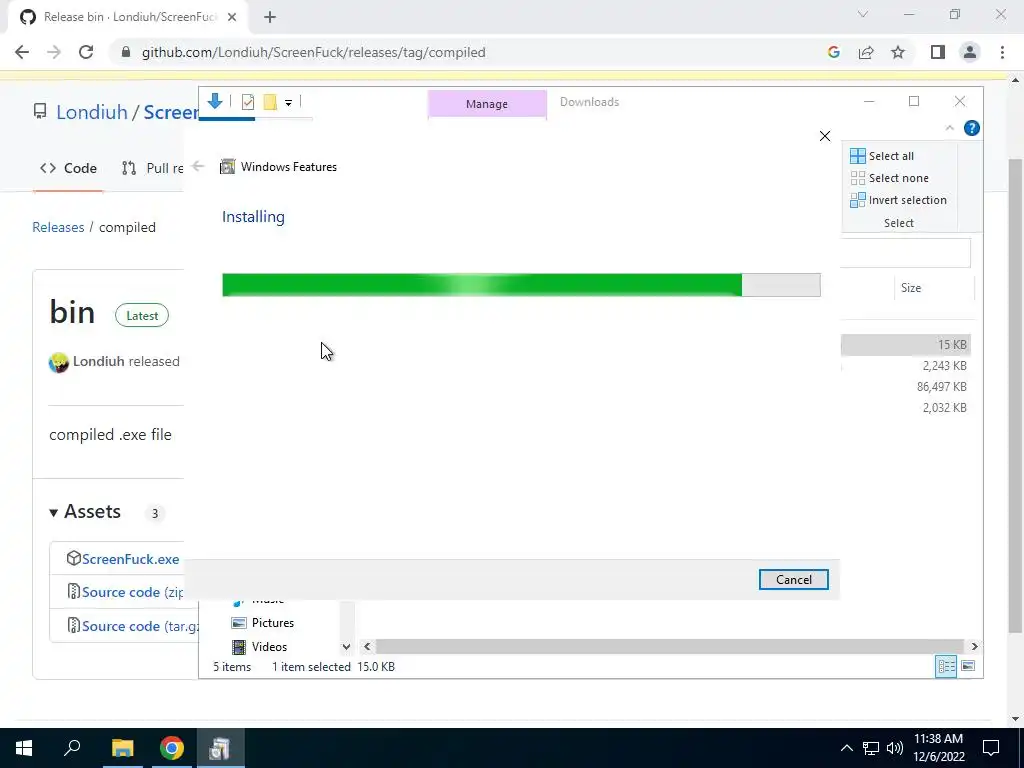The height and width of the screenshot is (768, 1024).
Task: Open Explorer help with the question mark icon
Action: (x=972, y=128)
